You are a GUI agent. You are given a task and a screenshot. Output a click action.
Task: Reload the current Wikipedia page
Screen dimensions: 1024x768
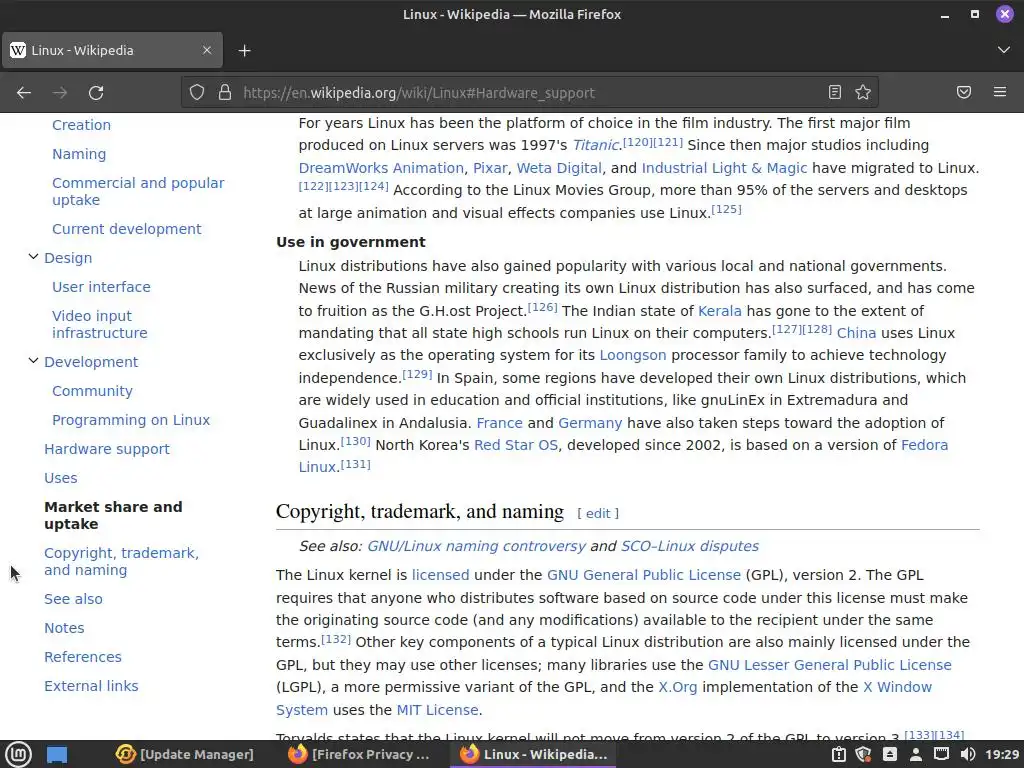point(96,93)
